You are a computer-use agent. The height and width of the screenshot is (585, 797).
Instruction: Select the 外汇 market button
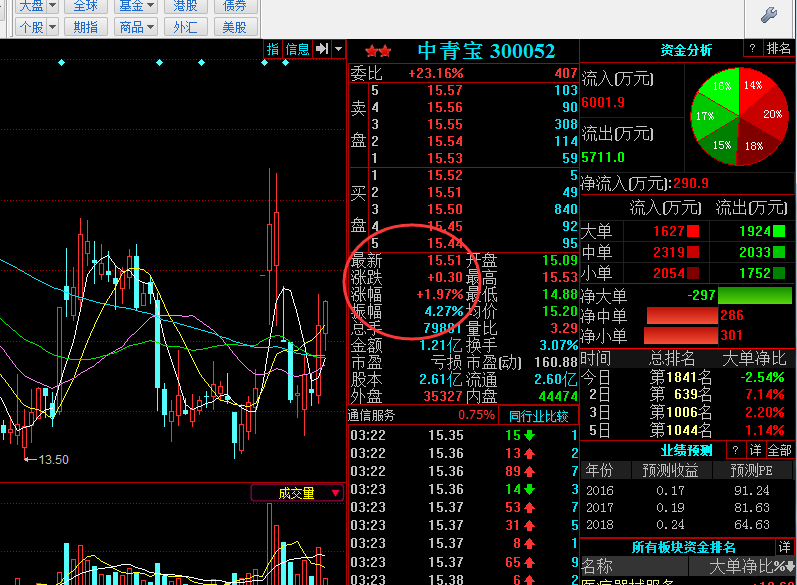point(185,26)
